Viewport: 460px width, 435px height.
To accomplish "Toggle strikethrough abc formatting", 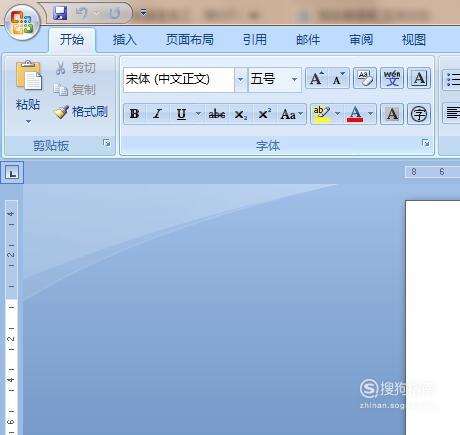I will pos(217,114).
